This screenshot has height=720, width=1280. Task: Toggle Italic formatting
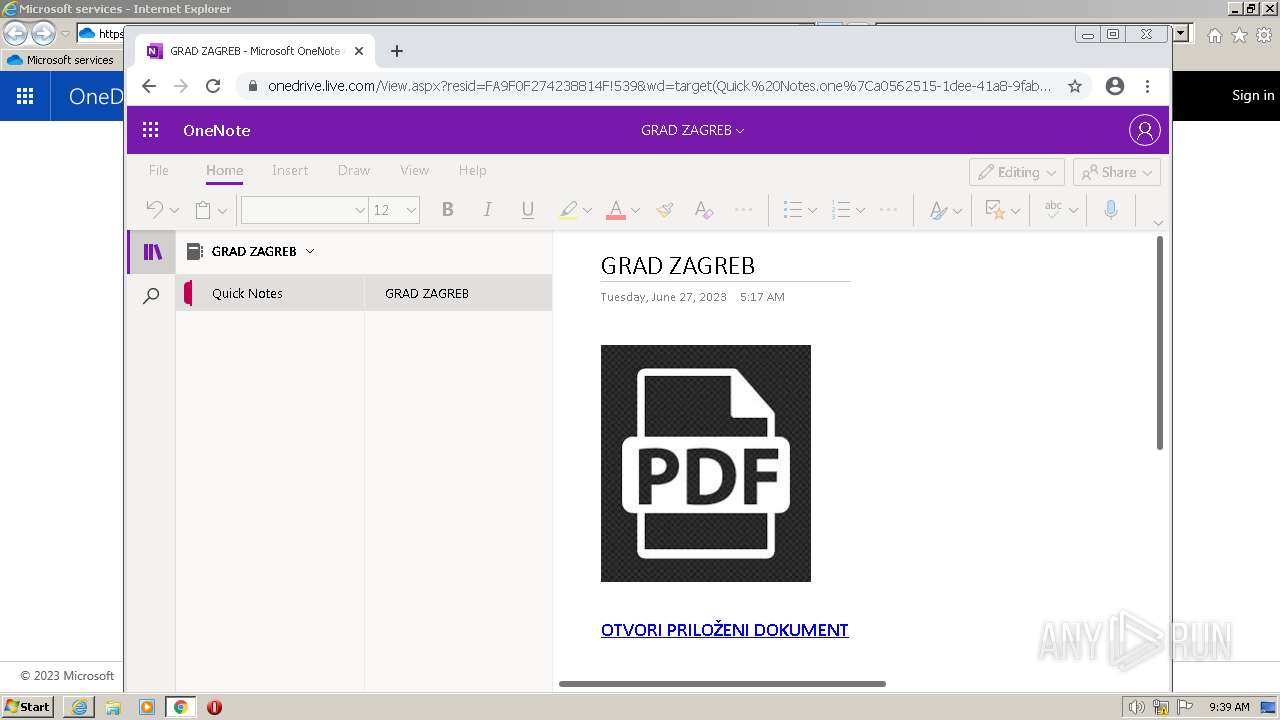(x=487, y=209)
